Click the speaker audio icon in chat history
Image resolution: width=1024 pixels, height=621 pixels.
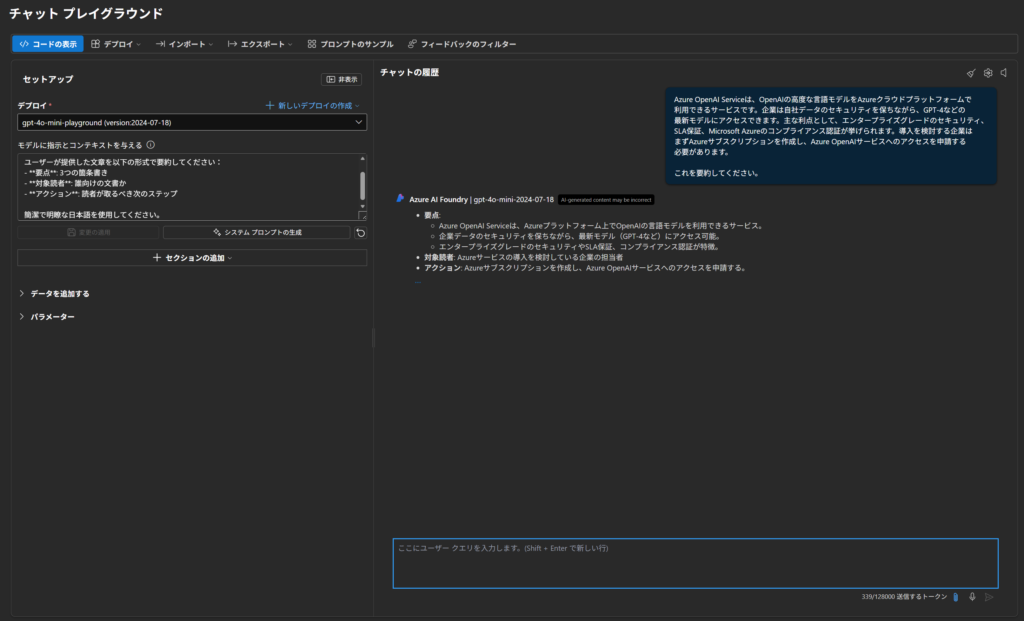point(1003,73)
